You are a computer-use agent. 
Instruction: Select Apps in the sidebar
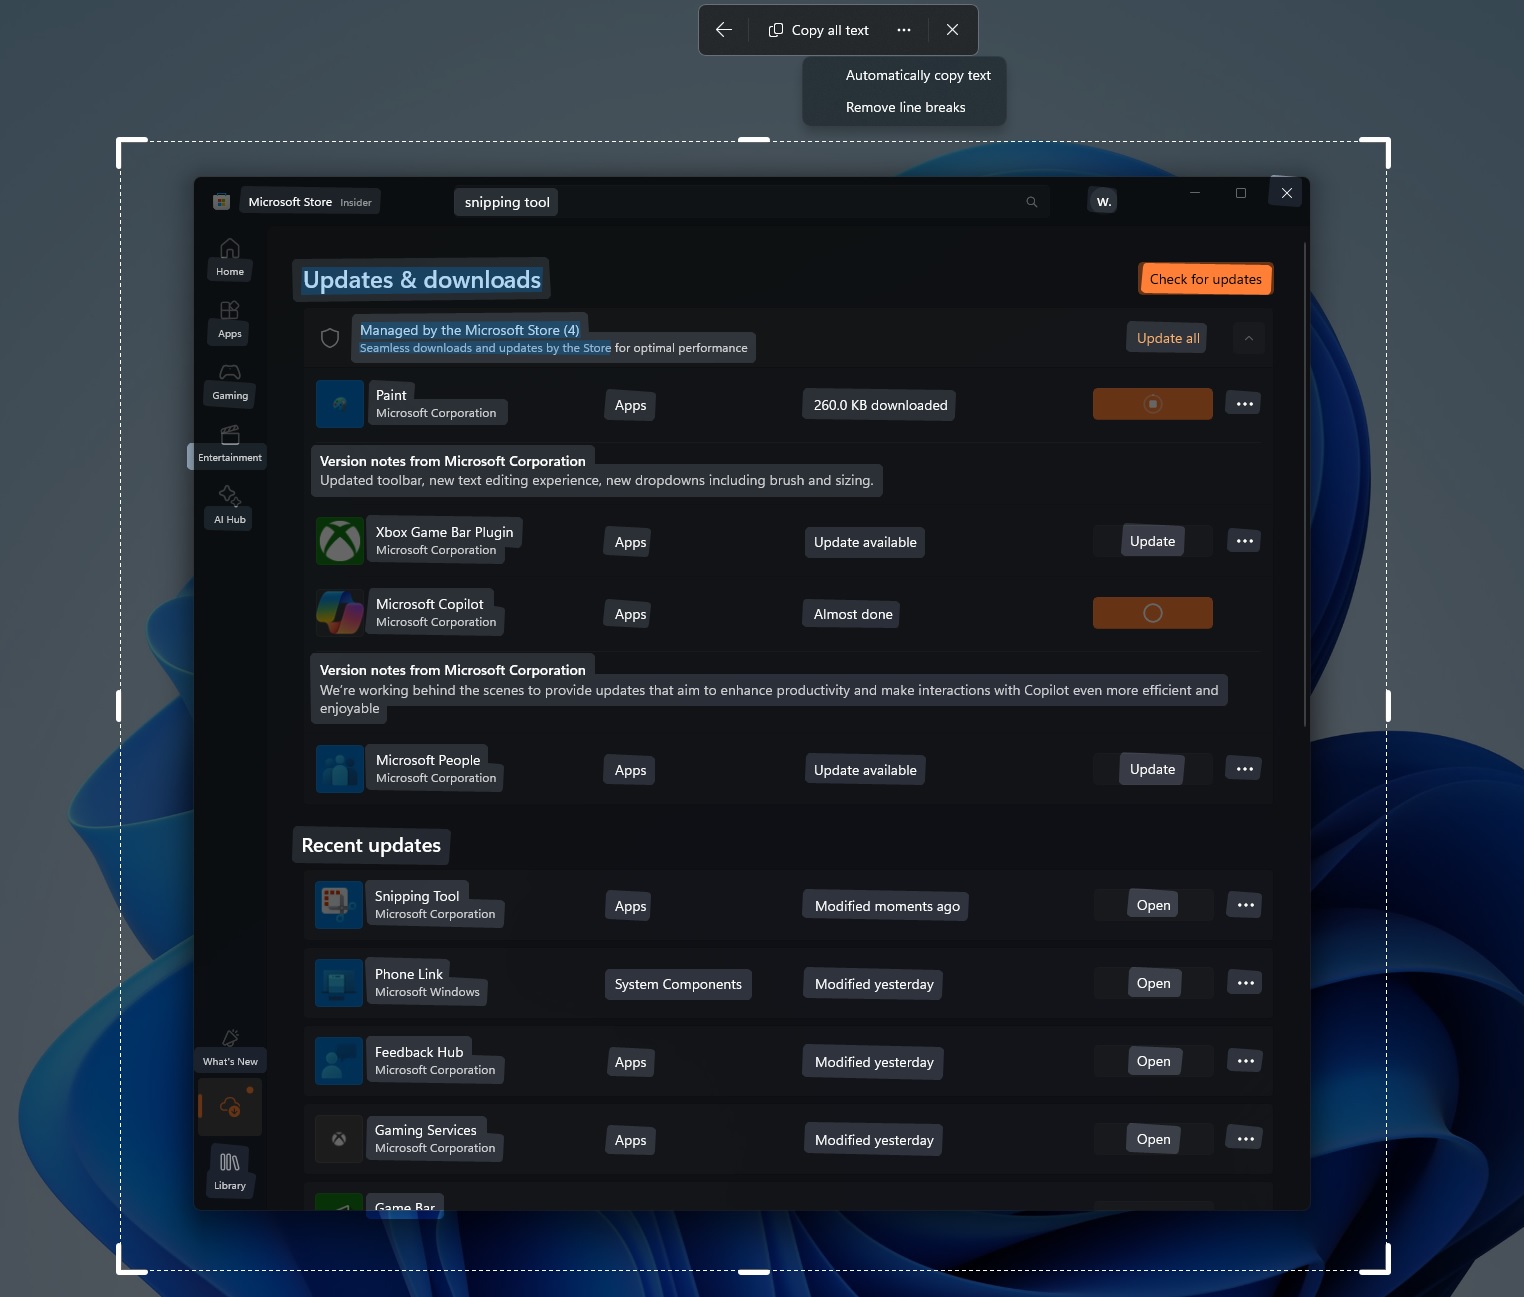click(229, 319)
